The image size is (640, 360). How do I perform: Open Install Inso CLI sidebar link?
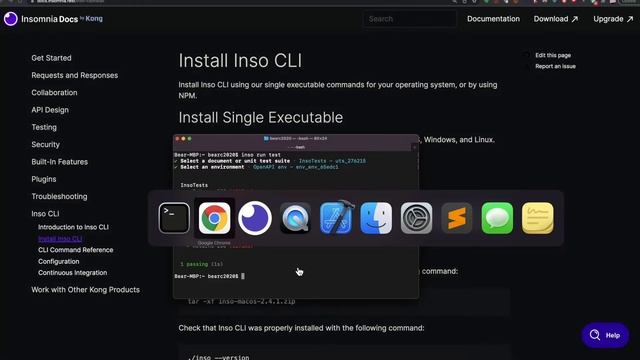(60, 238)
